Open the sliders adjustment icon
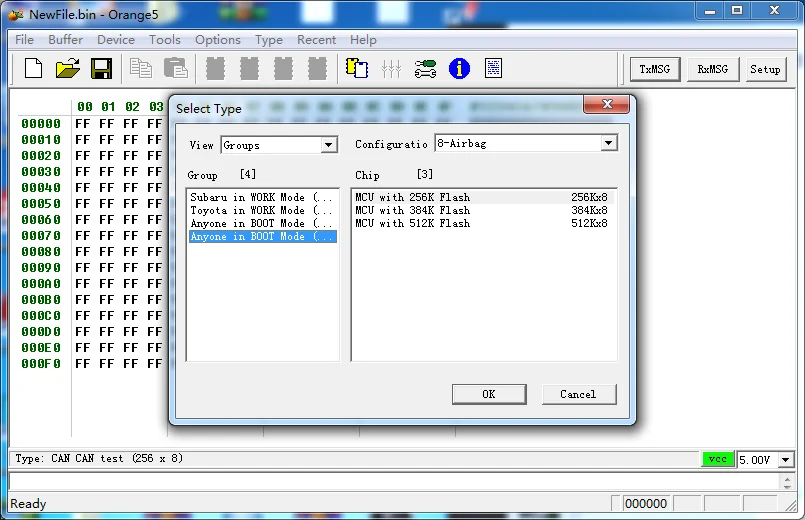805x520 pixels. 391,69
